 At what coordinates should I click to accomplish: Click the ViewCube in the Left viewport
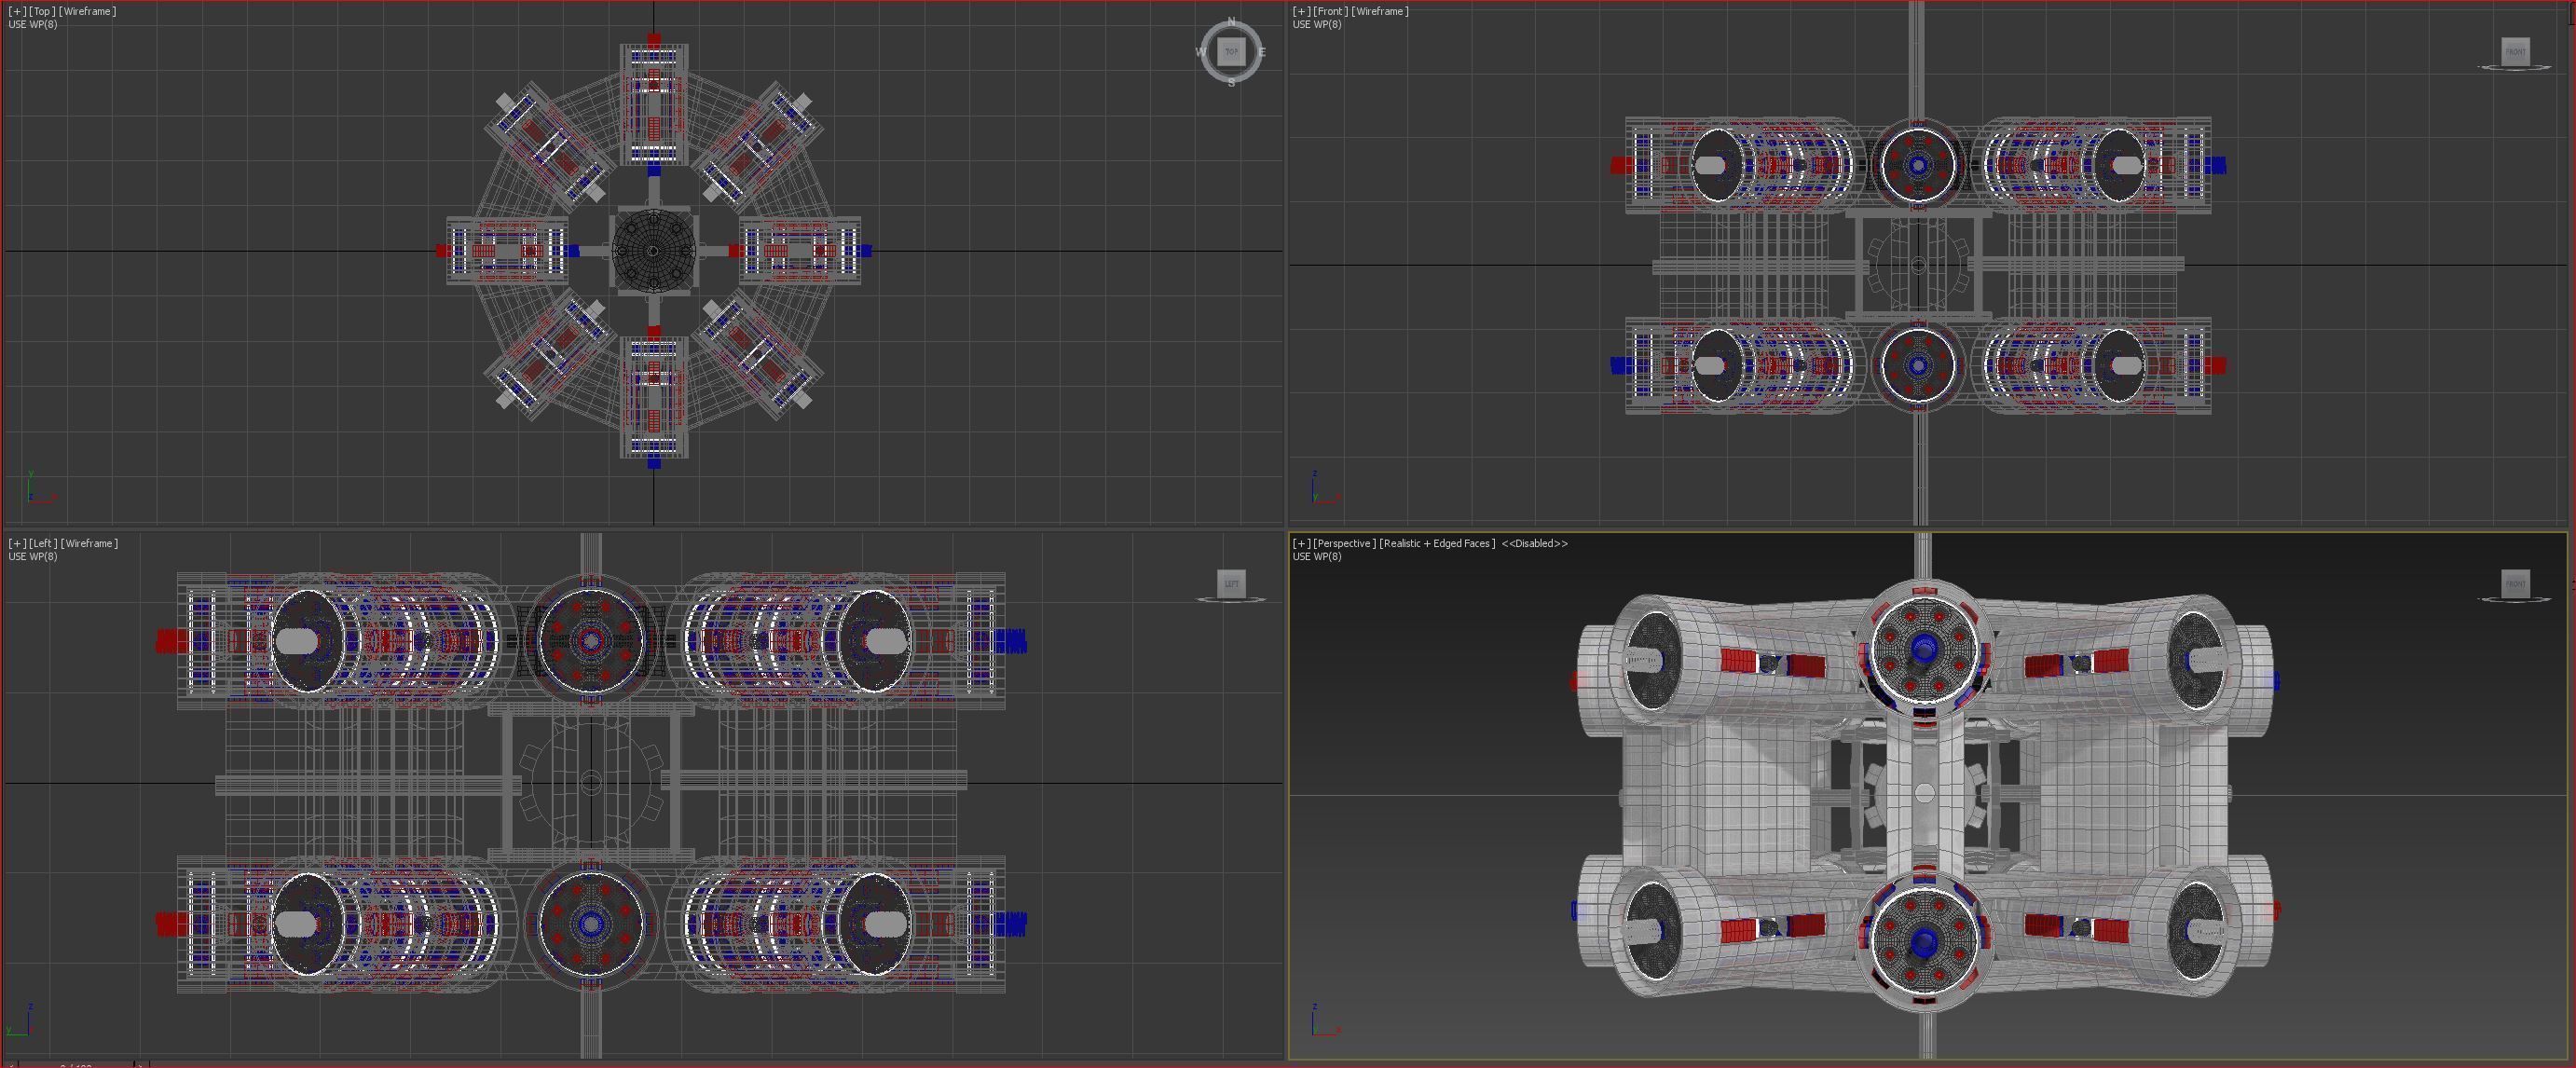pos(1231,583)
